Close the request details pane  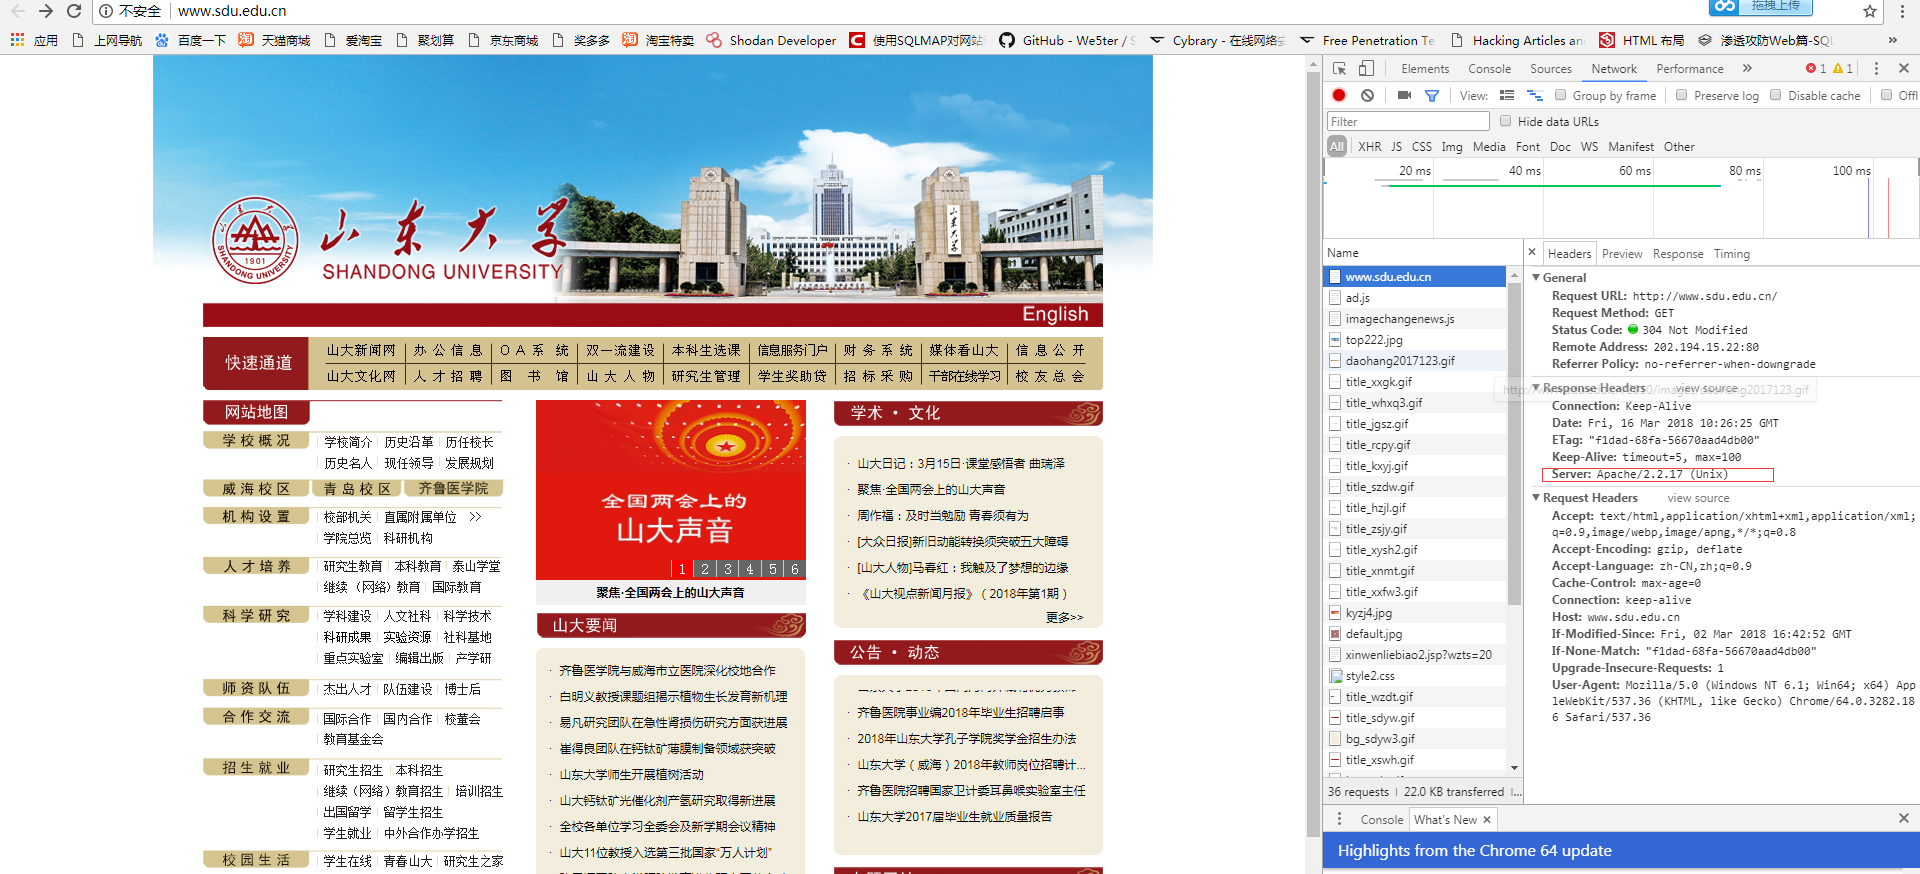(1531, 252)
